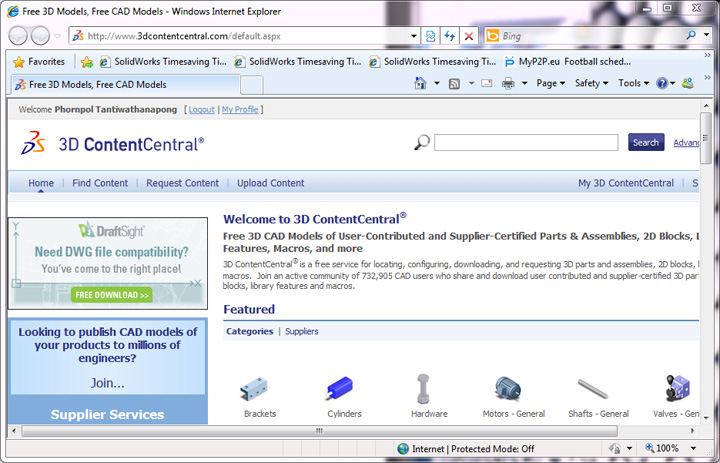Screen dimensions: 720x463
Task: Click the Bing search magnifier icon
Action: [691, 35]
